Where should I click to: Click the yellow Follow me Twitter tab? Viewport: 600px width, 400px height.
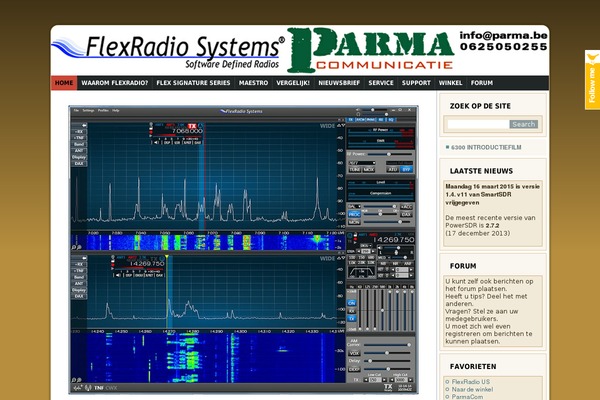592,80
